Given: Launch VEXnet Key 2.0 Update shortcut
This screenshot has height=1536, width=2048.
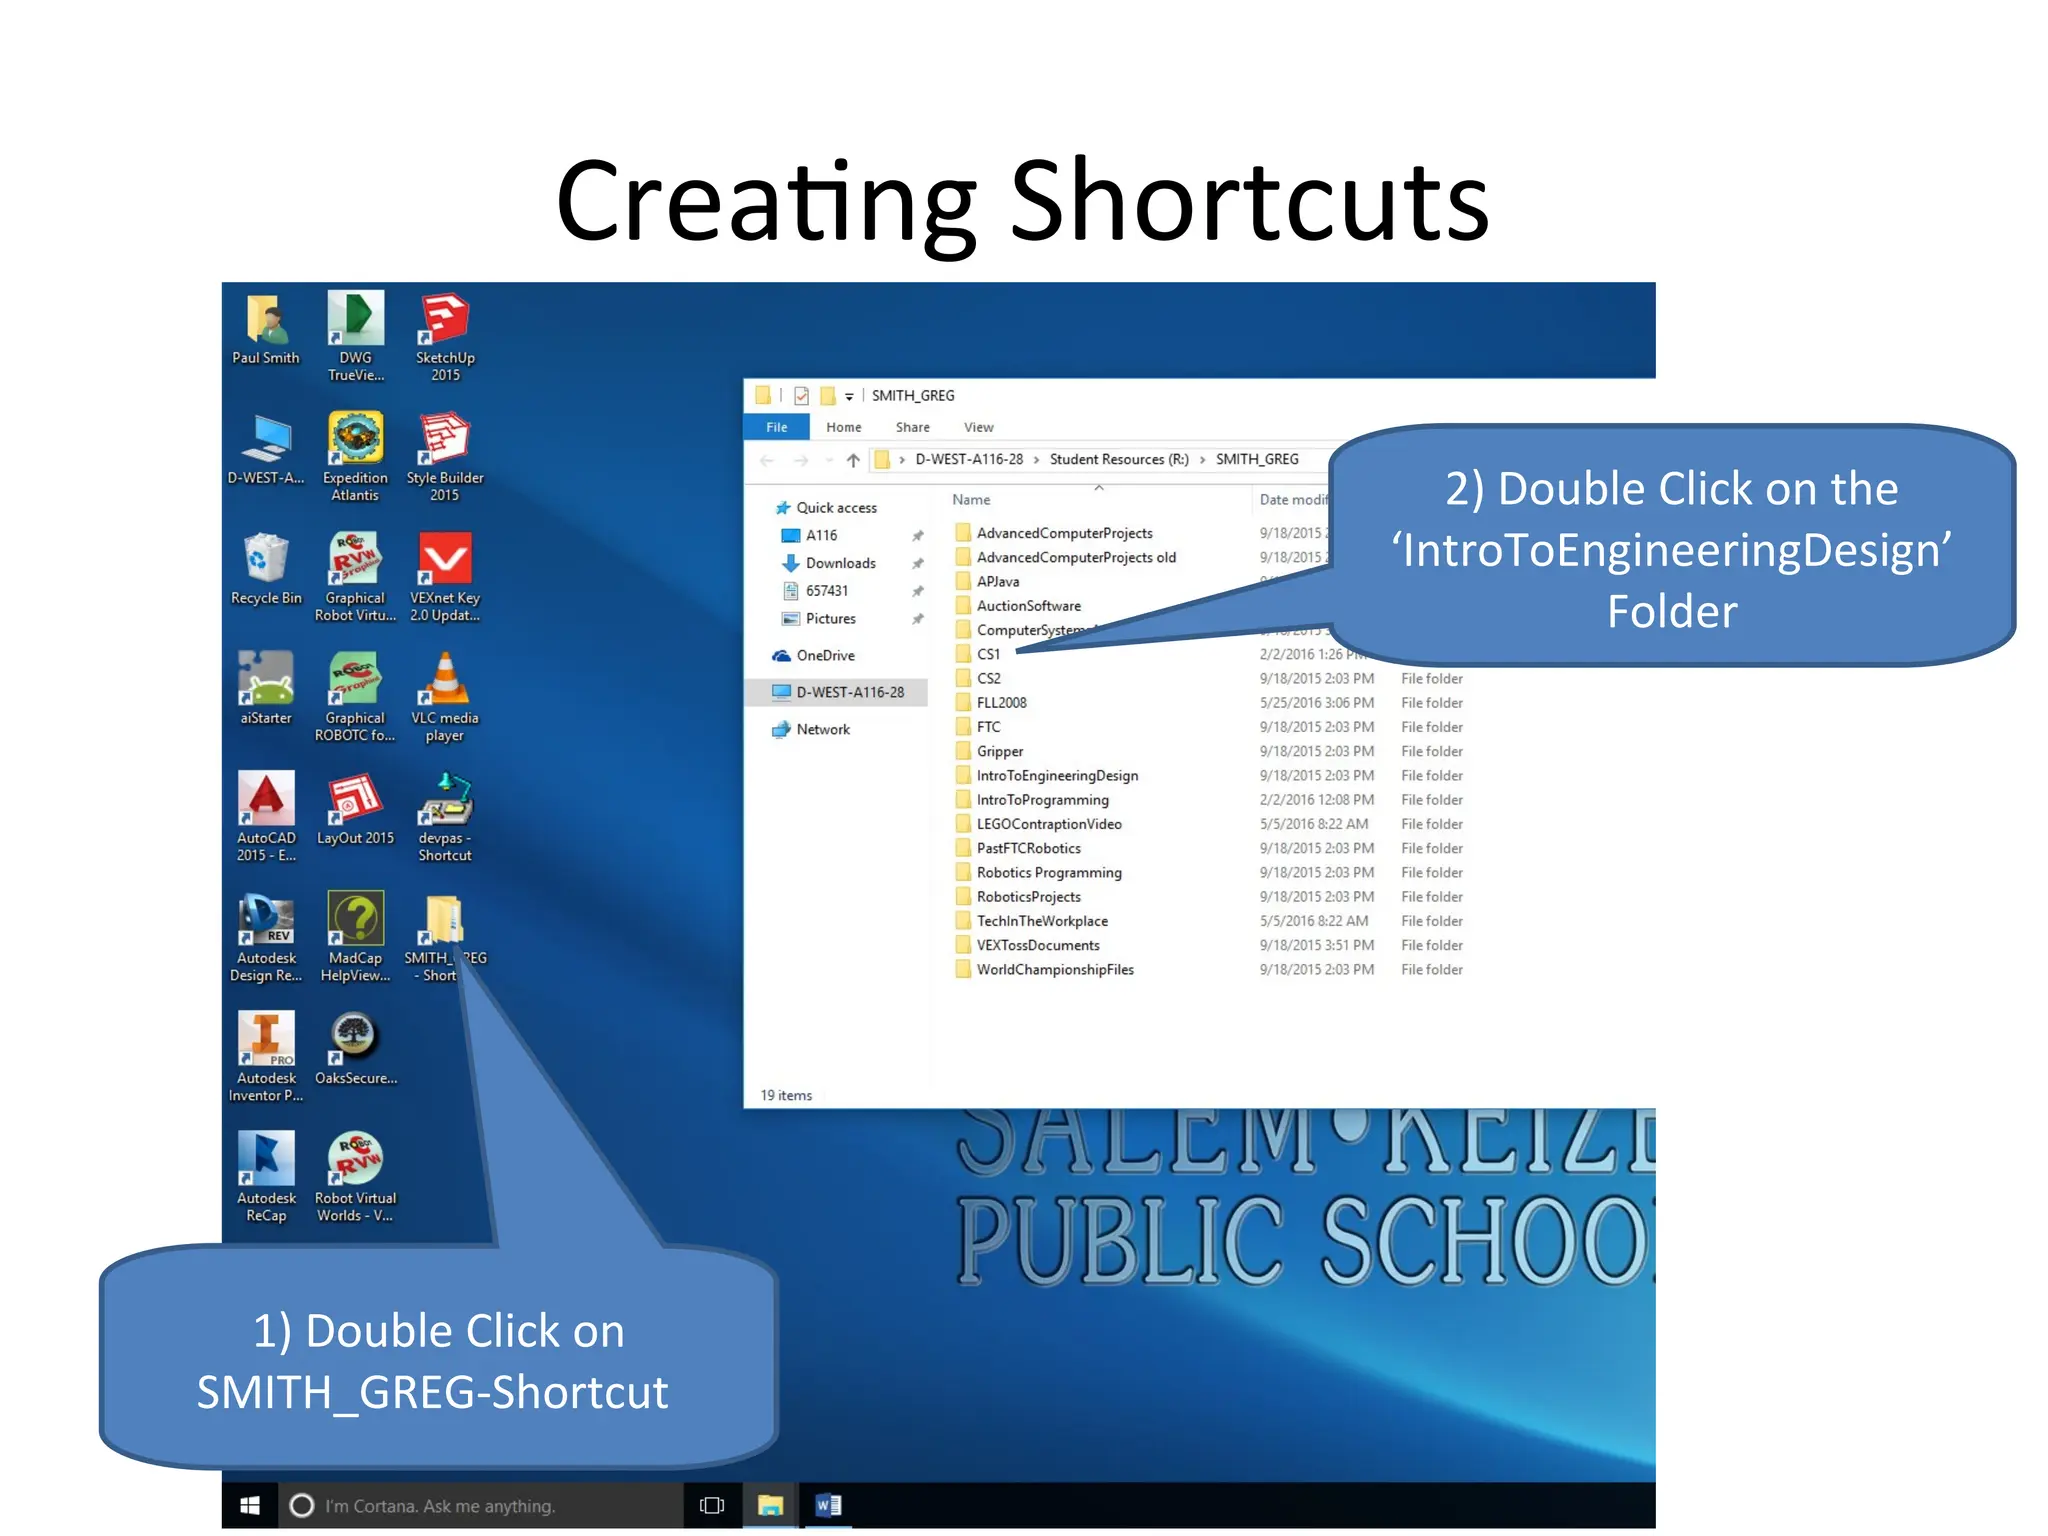Looking at the screenshot, I should tap(445, 576).
